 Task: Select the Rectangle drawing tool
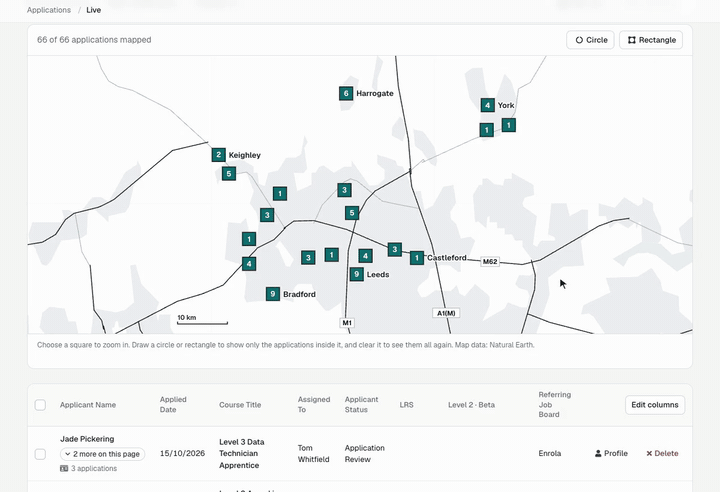pyautogui.click(x=651, y=40)
